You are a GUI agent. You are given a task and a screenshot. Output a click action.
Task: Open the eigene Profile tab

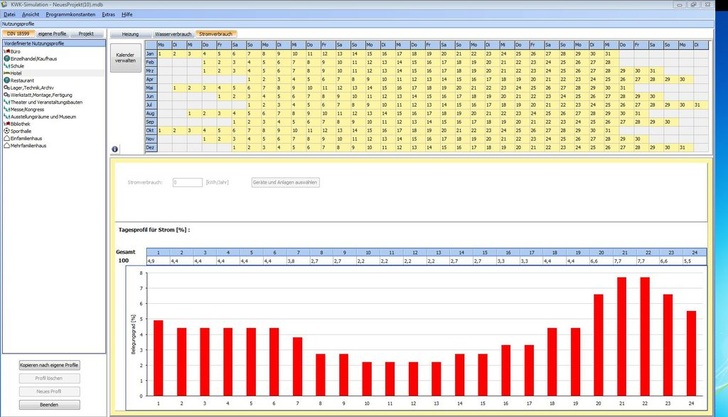click(51, 34)
